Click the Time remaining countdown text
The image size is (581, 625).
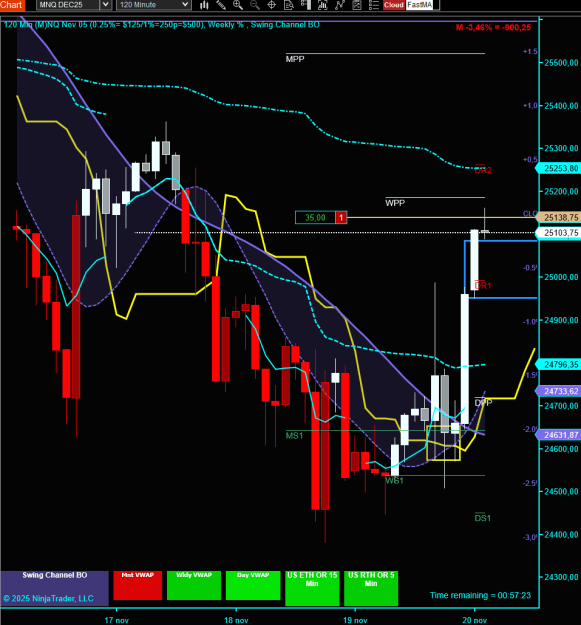(480, 595)
